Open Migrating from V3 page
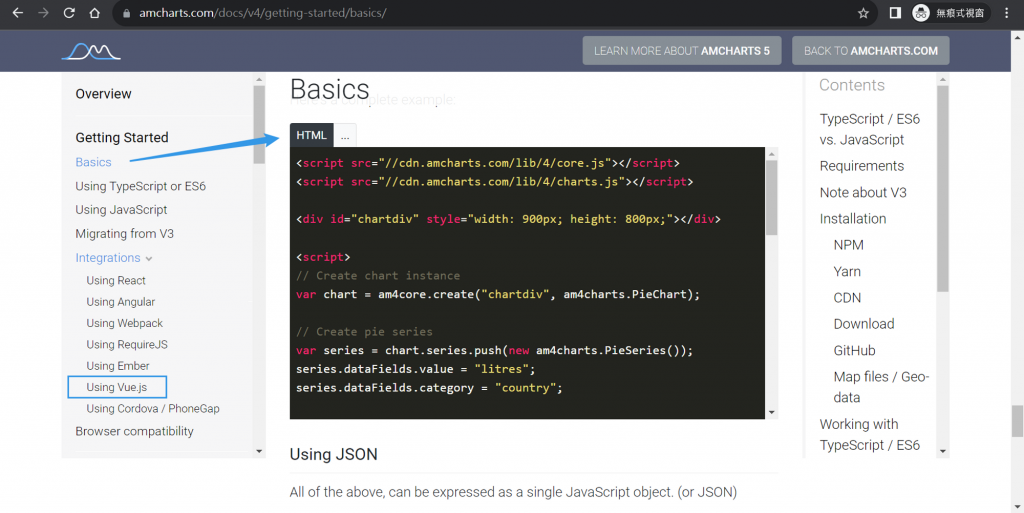Image resolution: width=1024 pixels, height=513 pixels. pyautogui.click(x=125, y=234)
